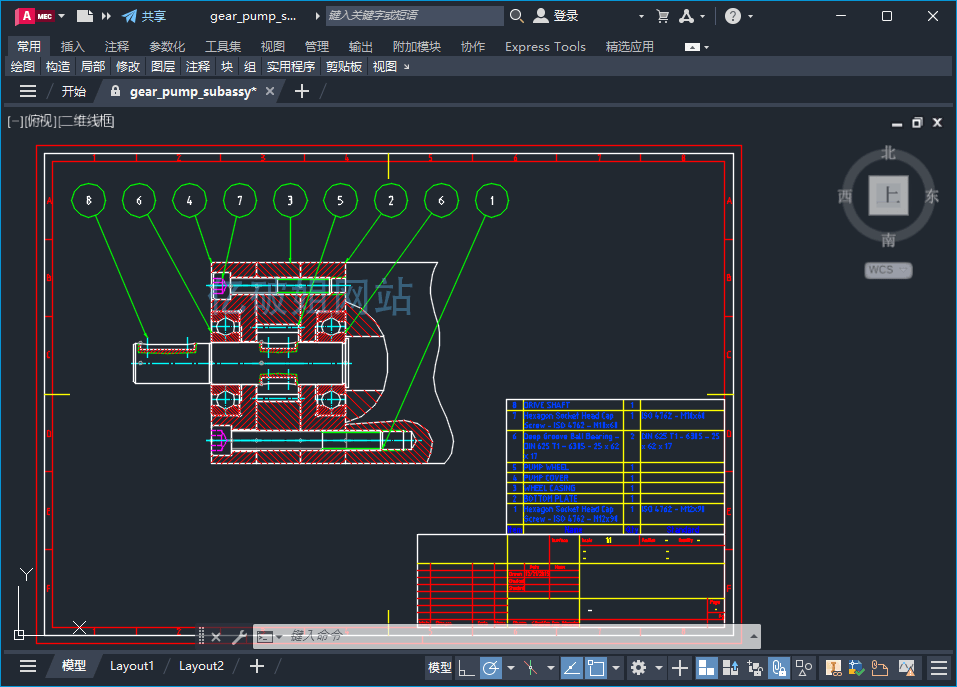
Task: Open the 二维线框 visual style menu
Action: 86,121
